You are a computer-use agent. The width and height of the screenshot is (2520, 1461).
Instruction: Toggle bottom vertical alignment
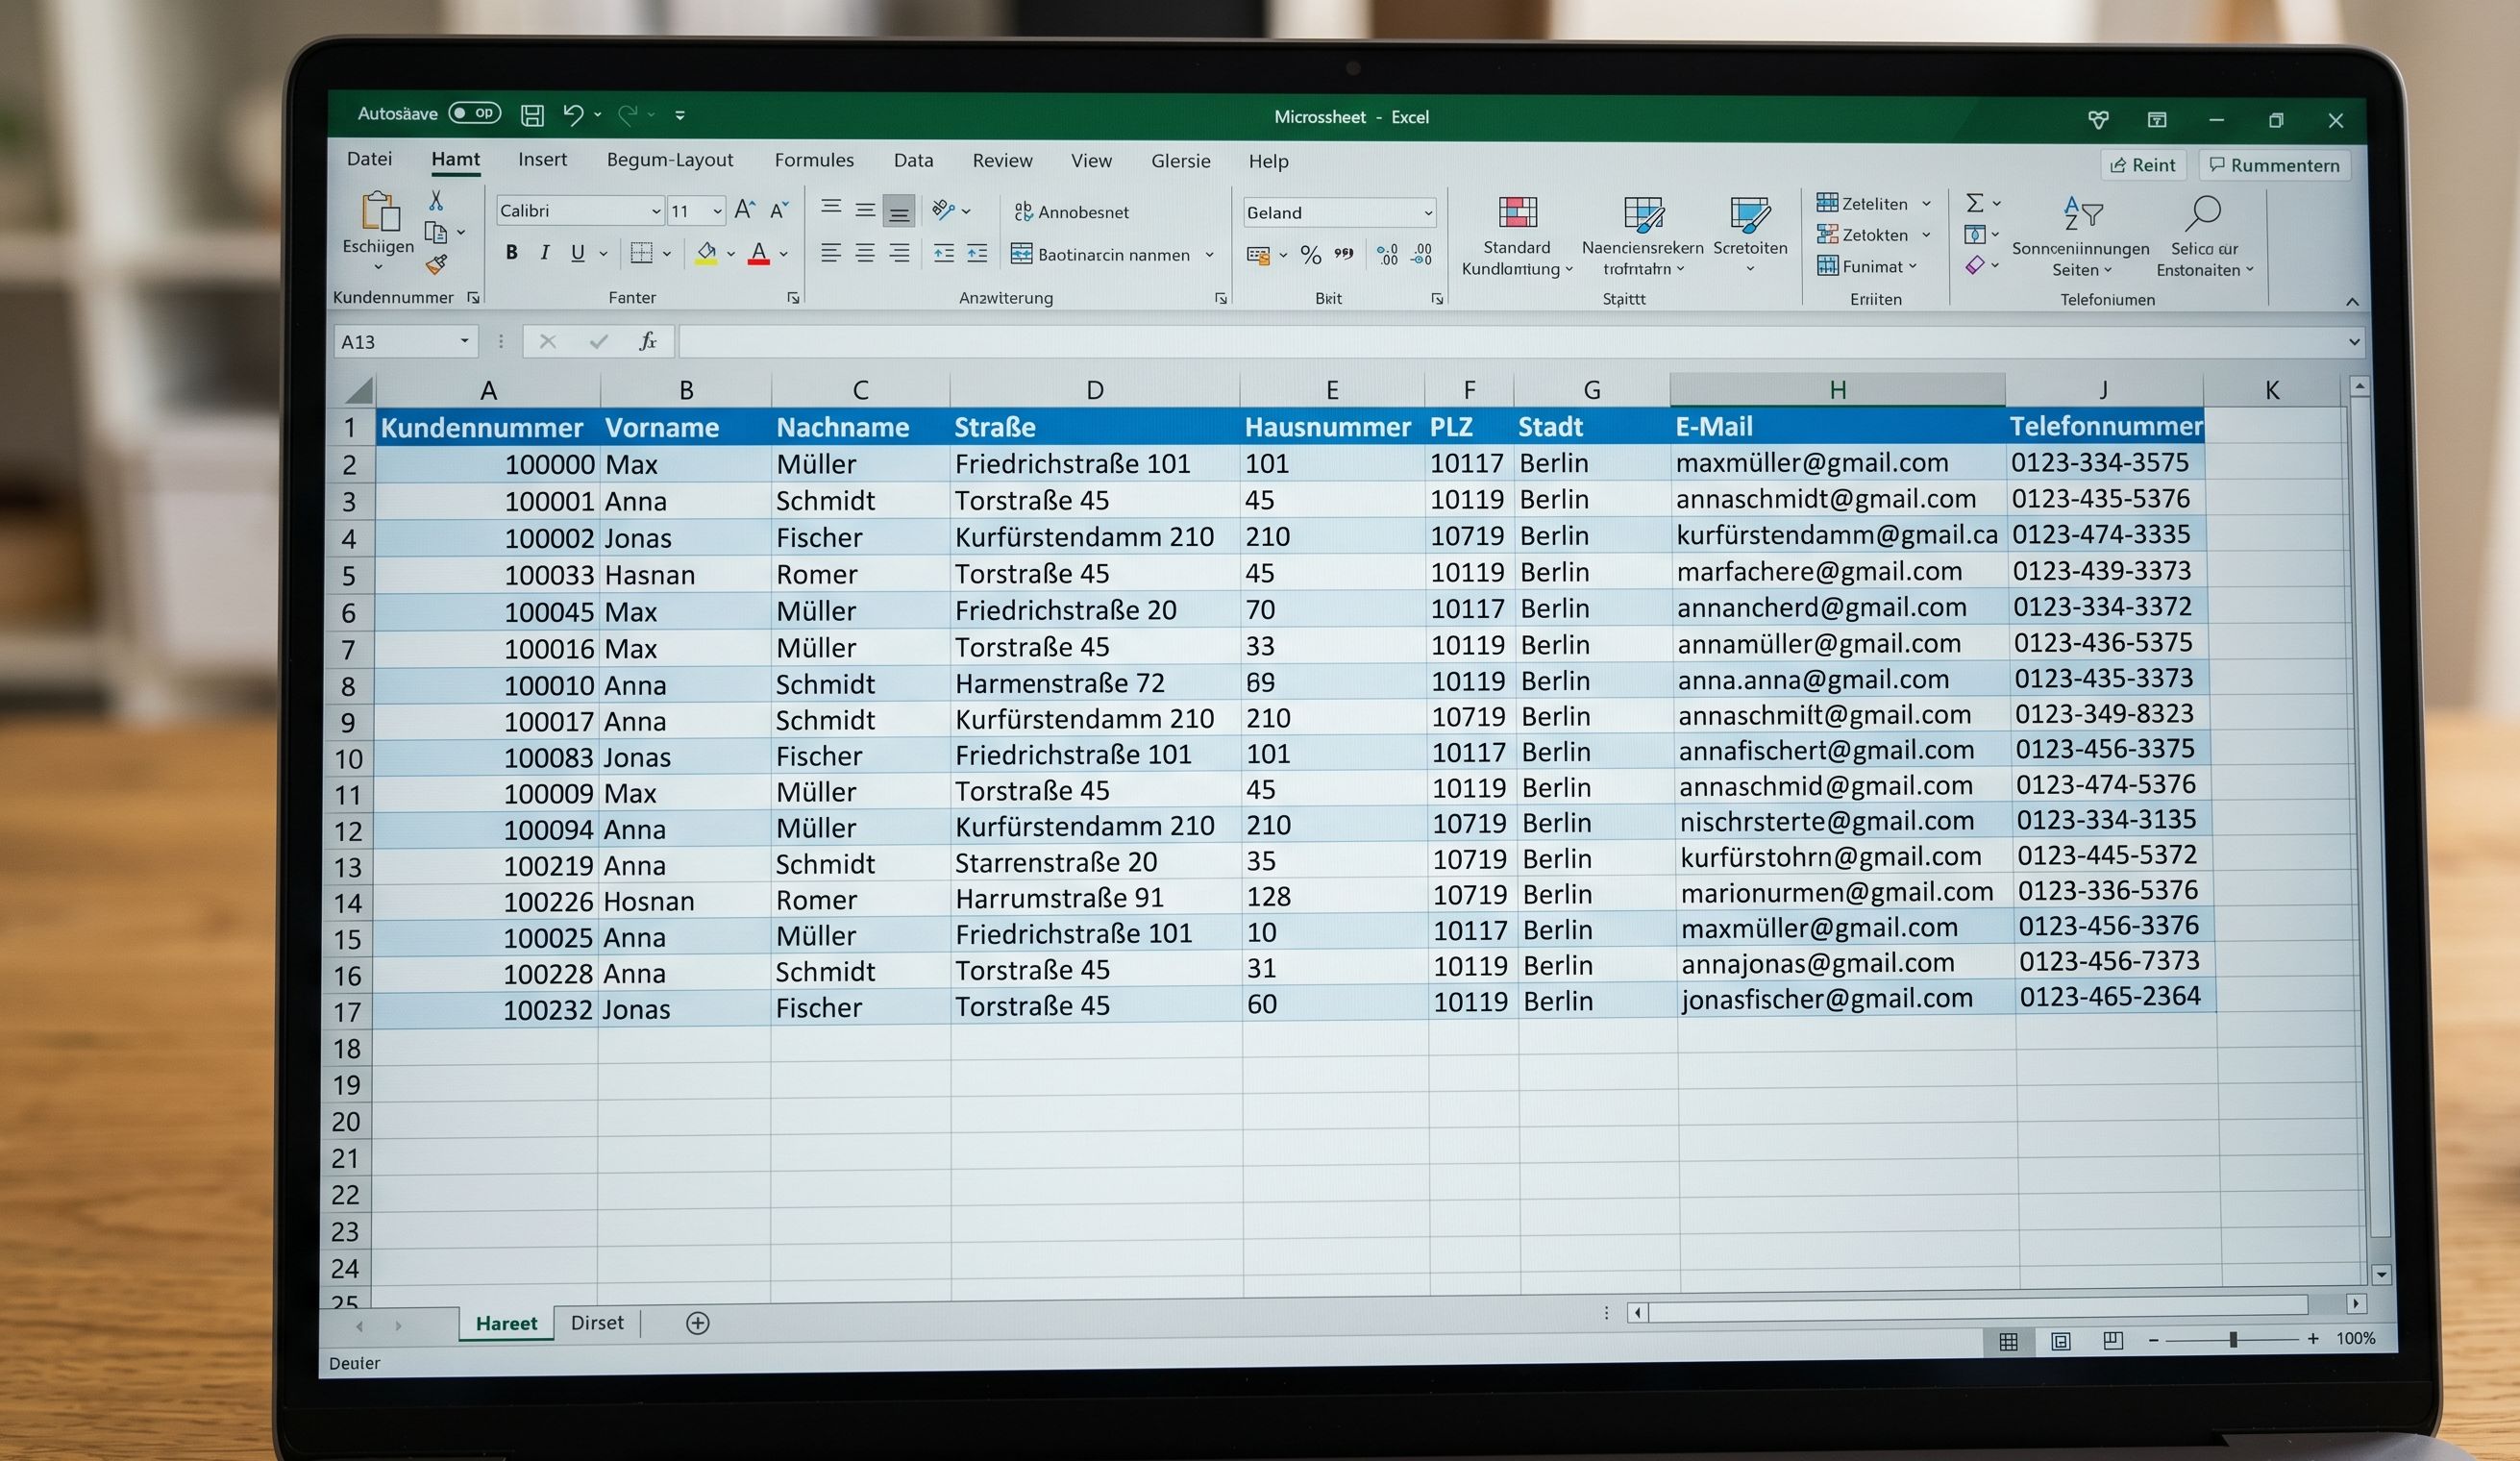pyautogui.click(x=899, y=210)
